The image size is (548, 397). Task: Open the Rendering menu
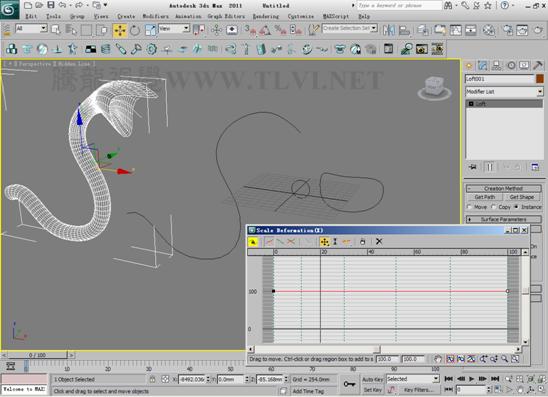point(266,16)
